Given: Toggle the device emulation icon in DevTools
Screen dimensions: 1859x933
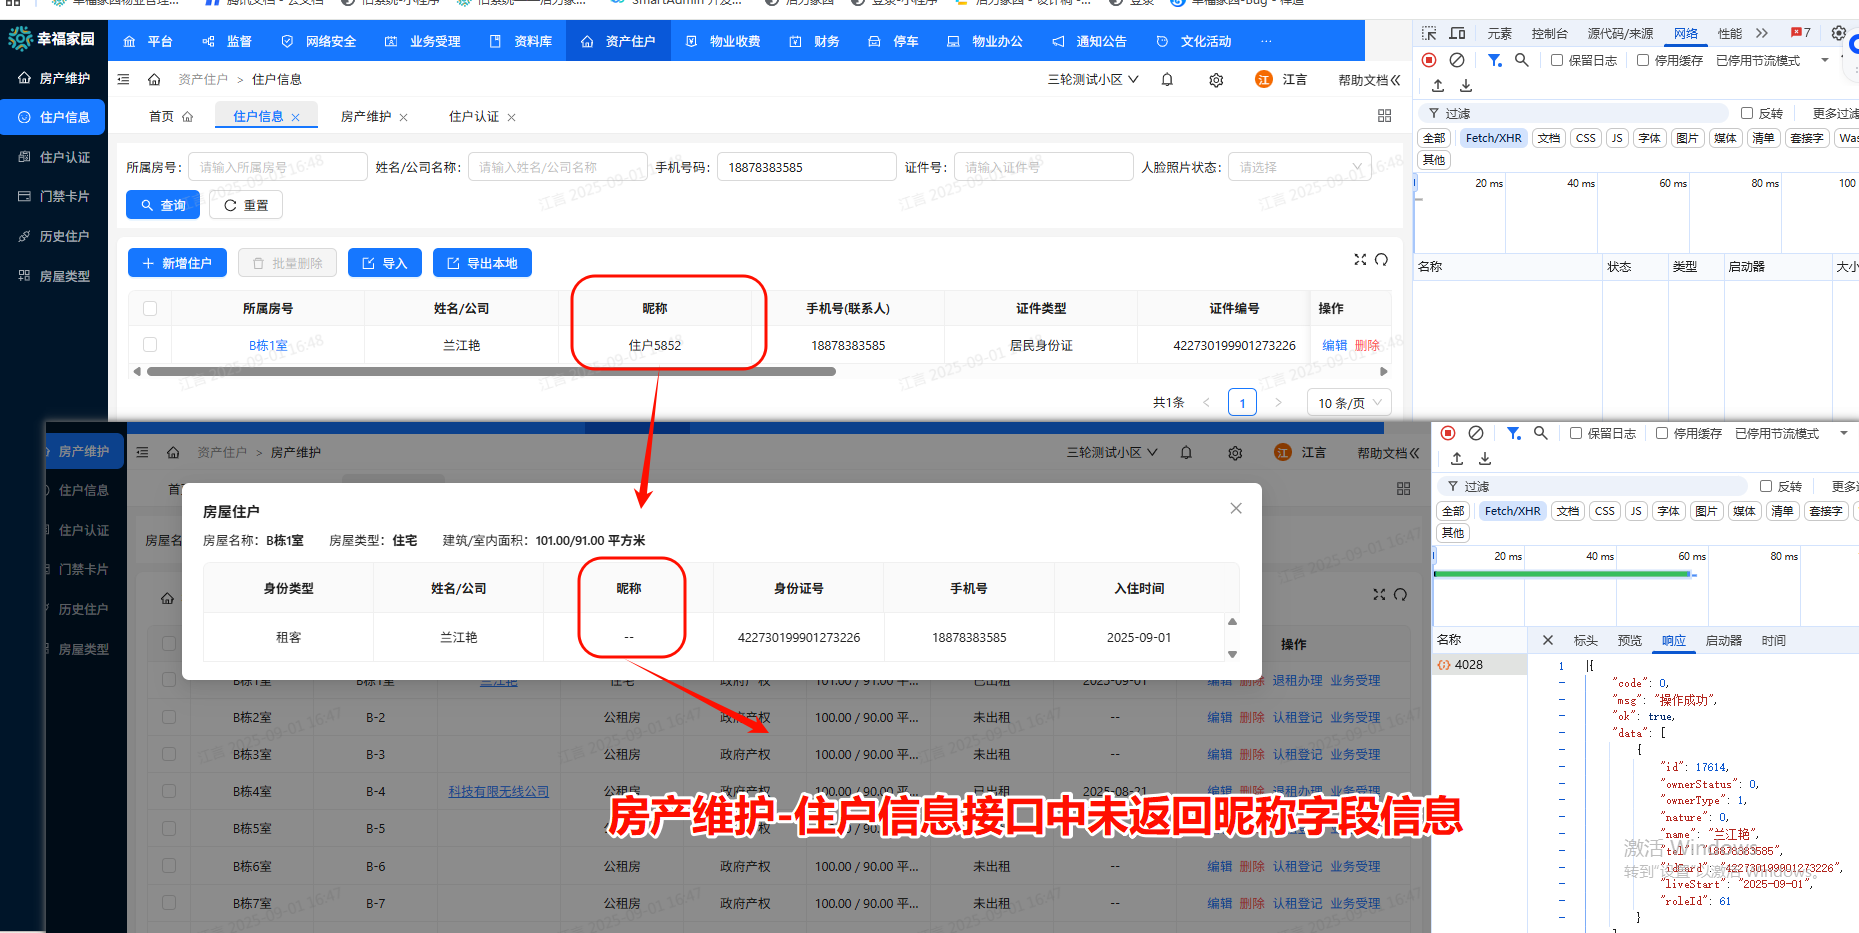Looking at the screenshot, I should click(1457, 32).
